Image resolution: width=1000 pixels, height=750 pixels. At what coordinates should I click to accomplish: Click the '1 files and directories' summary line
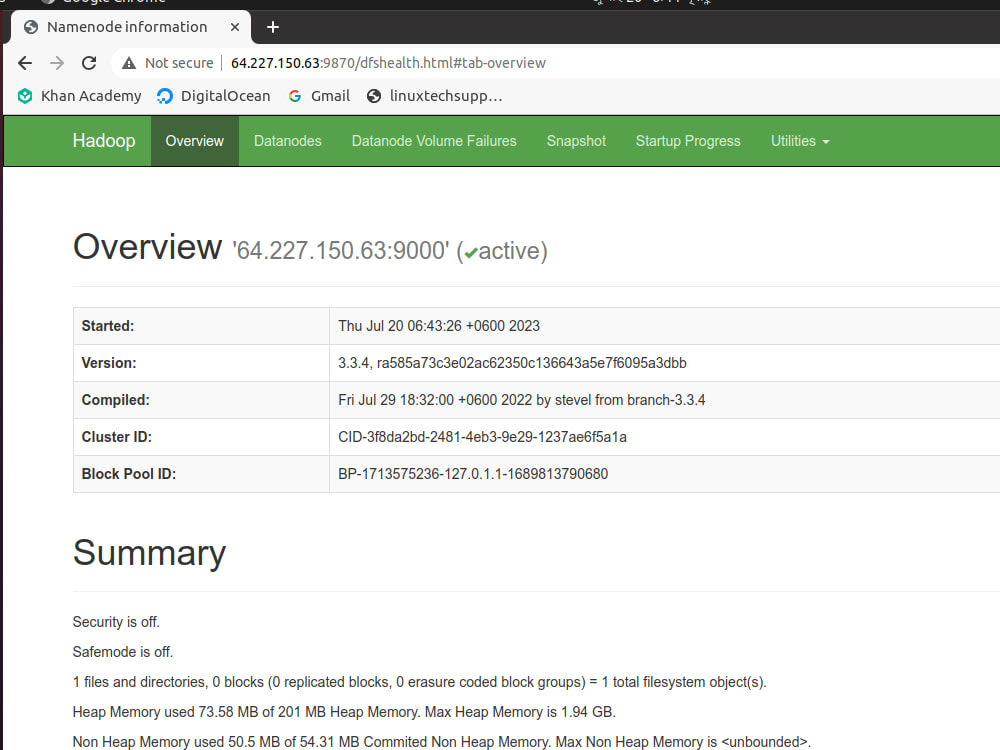[420, 682]
